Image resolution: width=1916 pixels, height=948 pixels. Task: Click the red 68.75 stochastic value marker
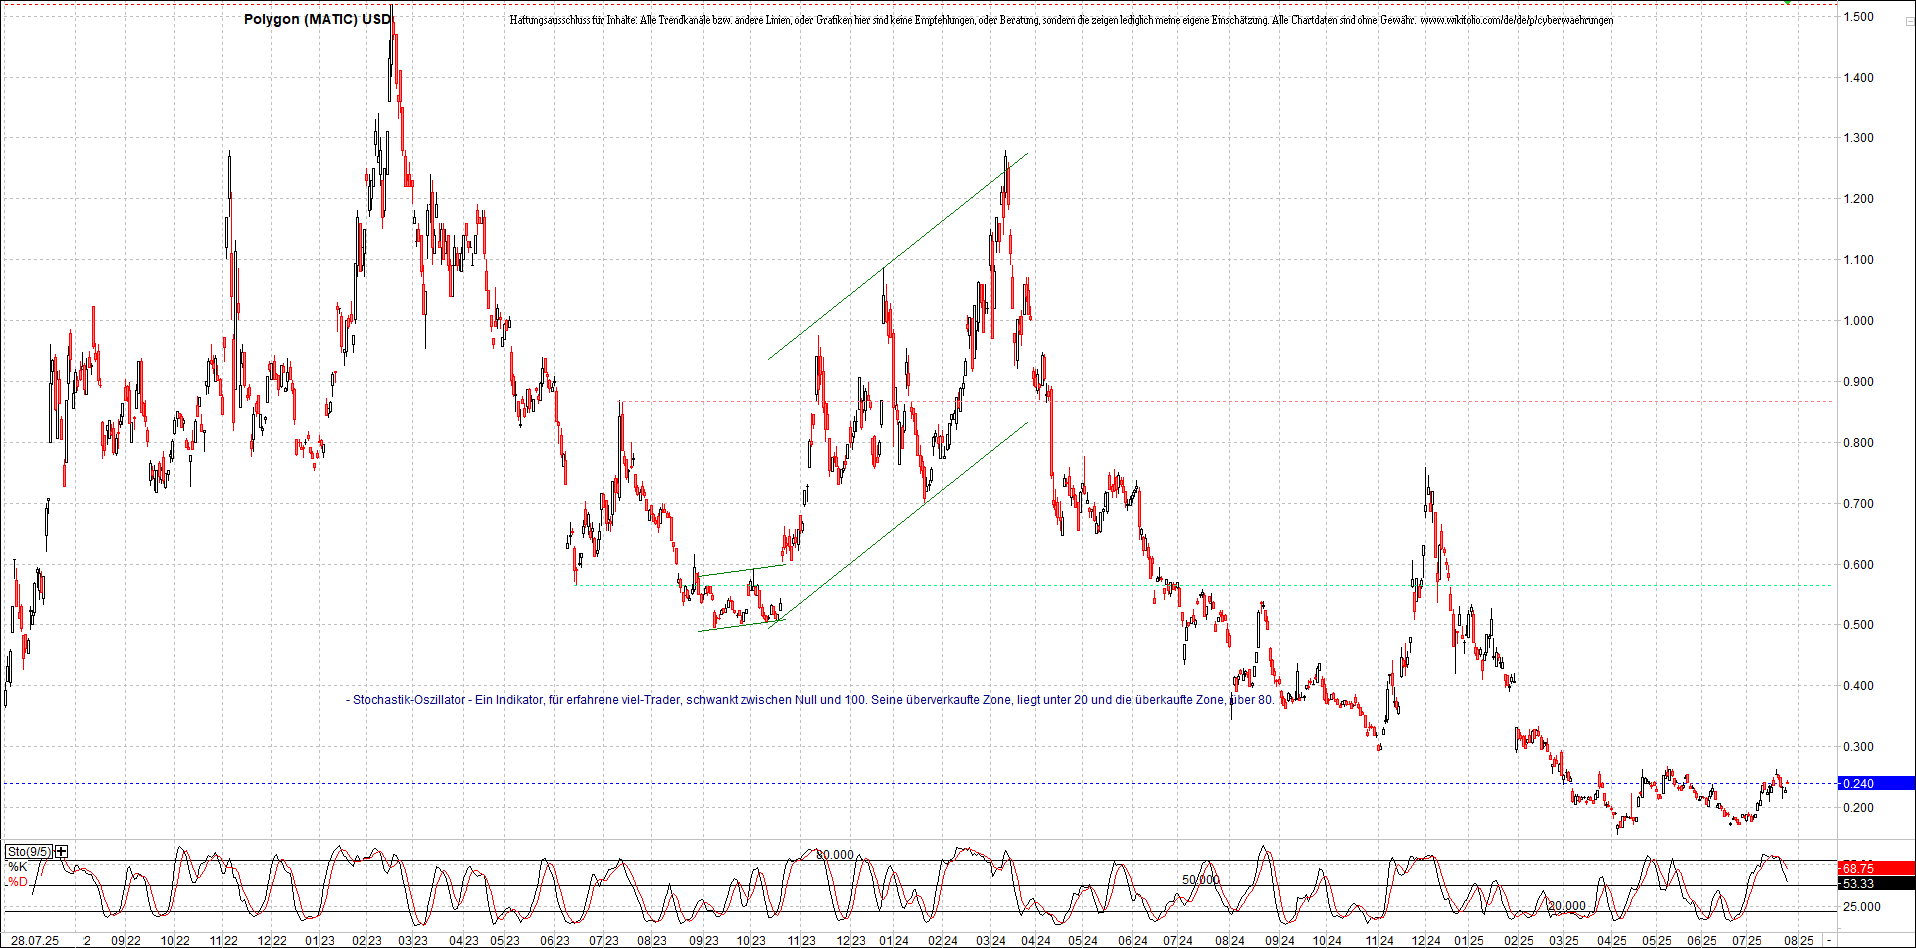1857,868
